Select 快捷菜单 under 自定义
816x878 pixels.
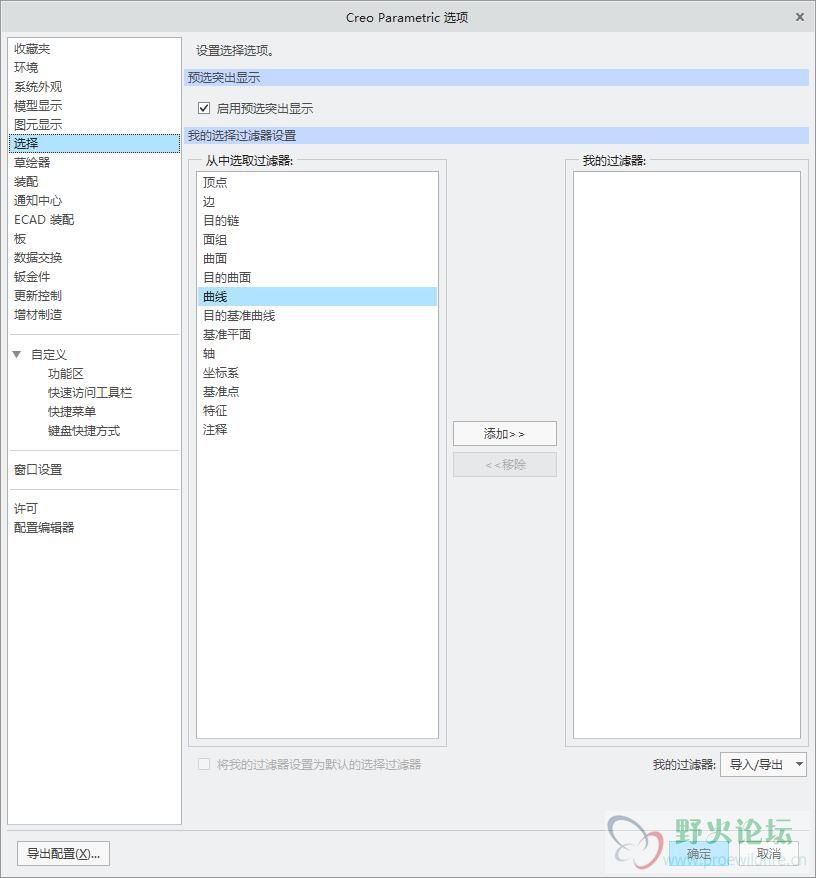tap(72, 412)
